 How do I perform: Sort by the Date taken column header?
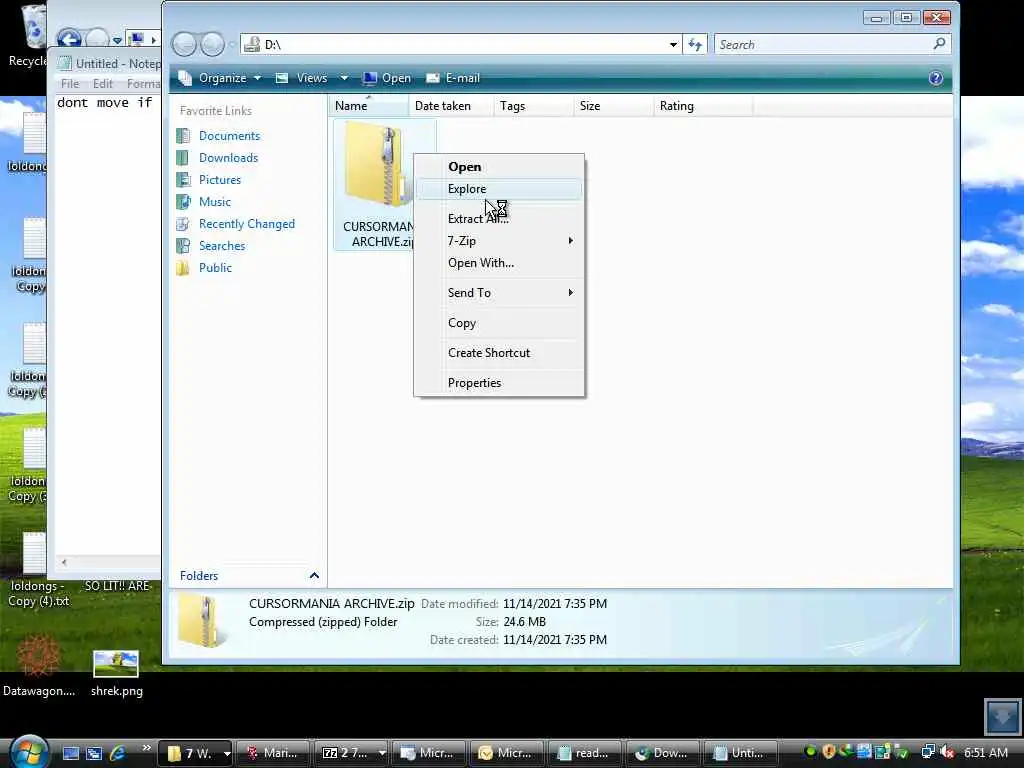coord(451,106)
